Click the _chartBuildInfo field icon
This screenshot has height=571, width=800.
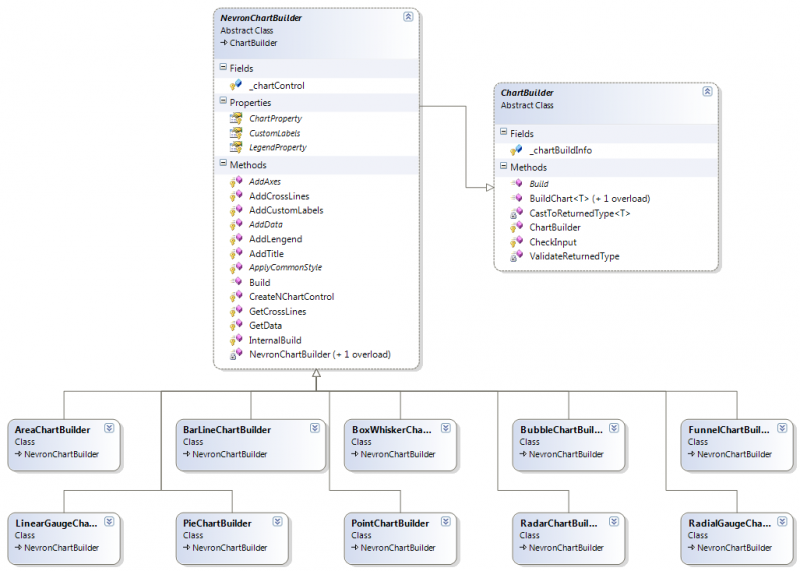pos(516,150)
